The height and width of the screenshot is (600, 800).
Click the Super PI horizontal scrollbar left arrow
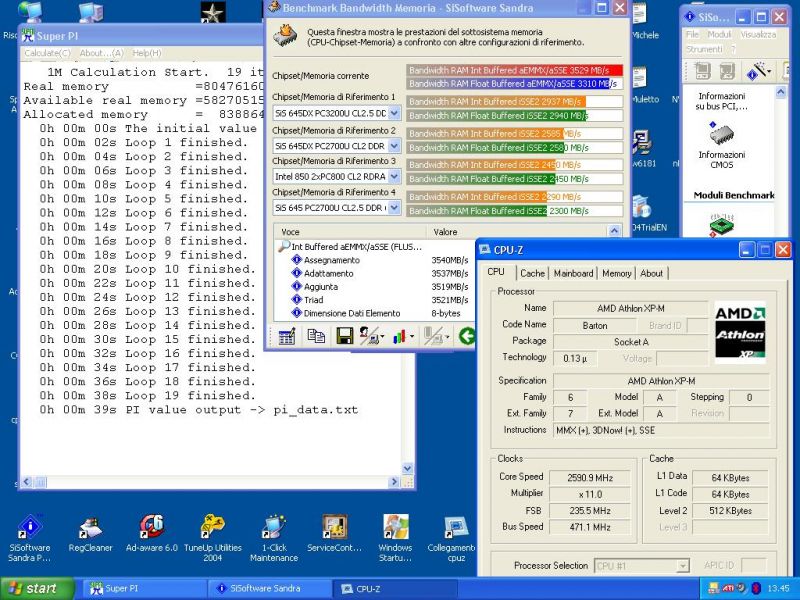point(27,482)
